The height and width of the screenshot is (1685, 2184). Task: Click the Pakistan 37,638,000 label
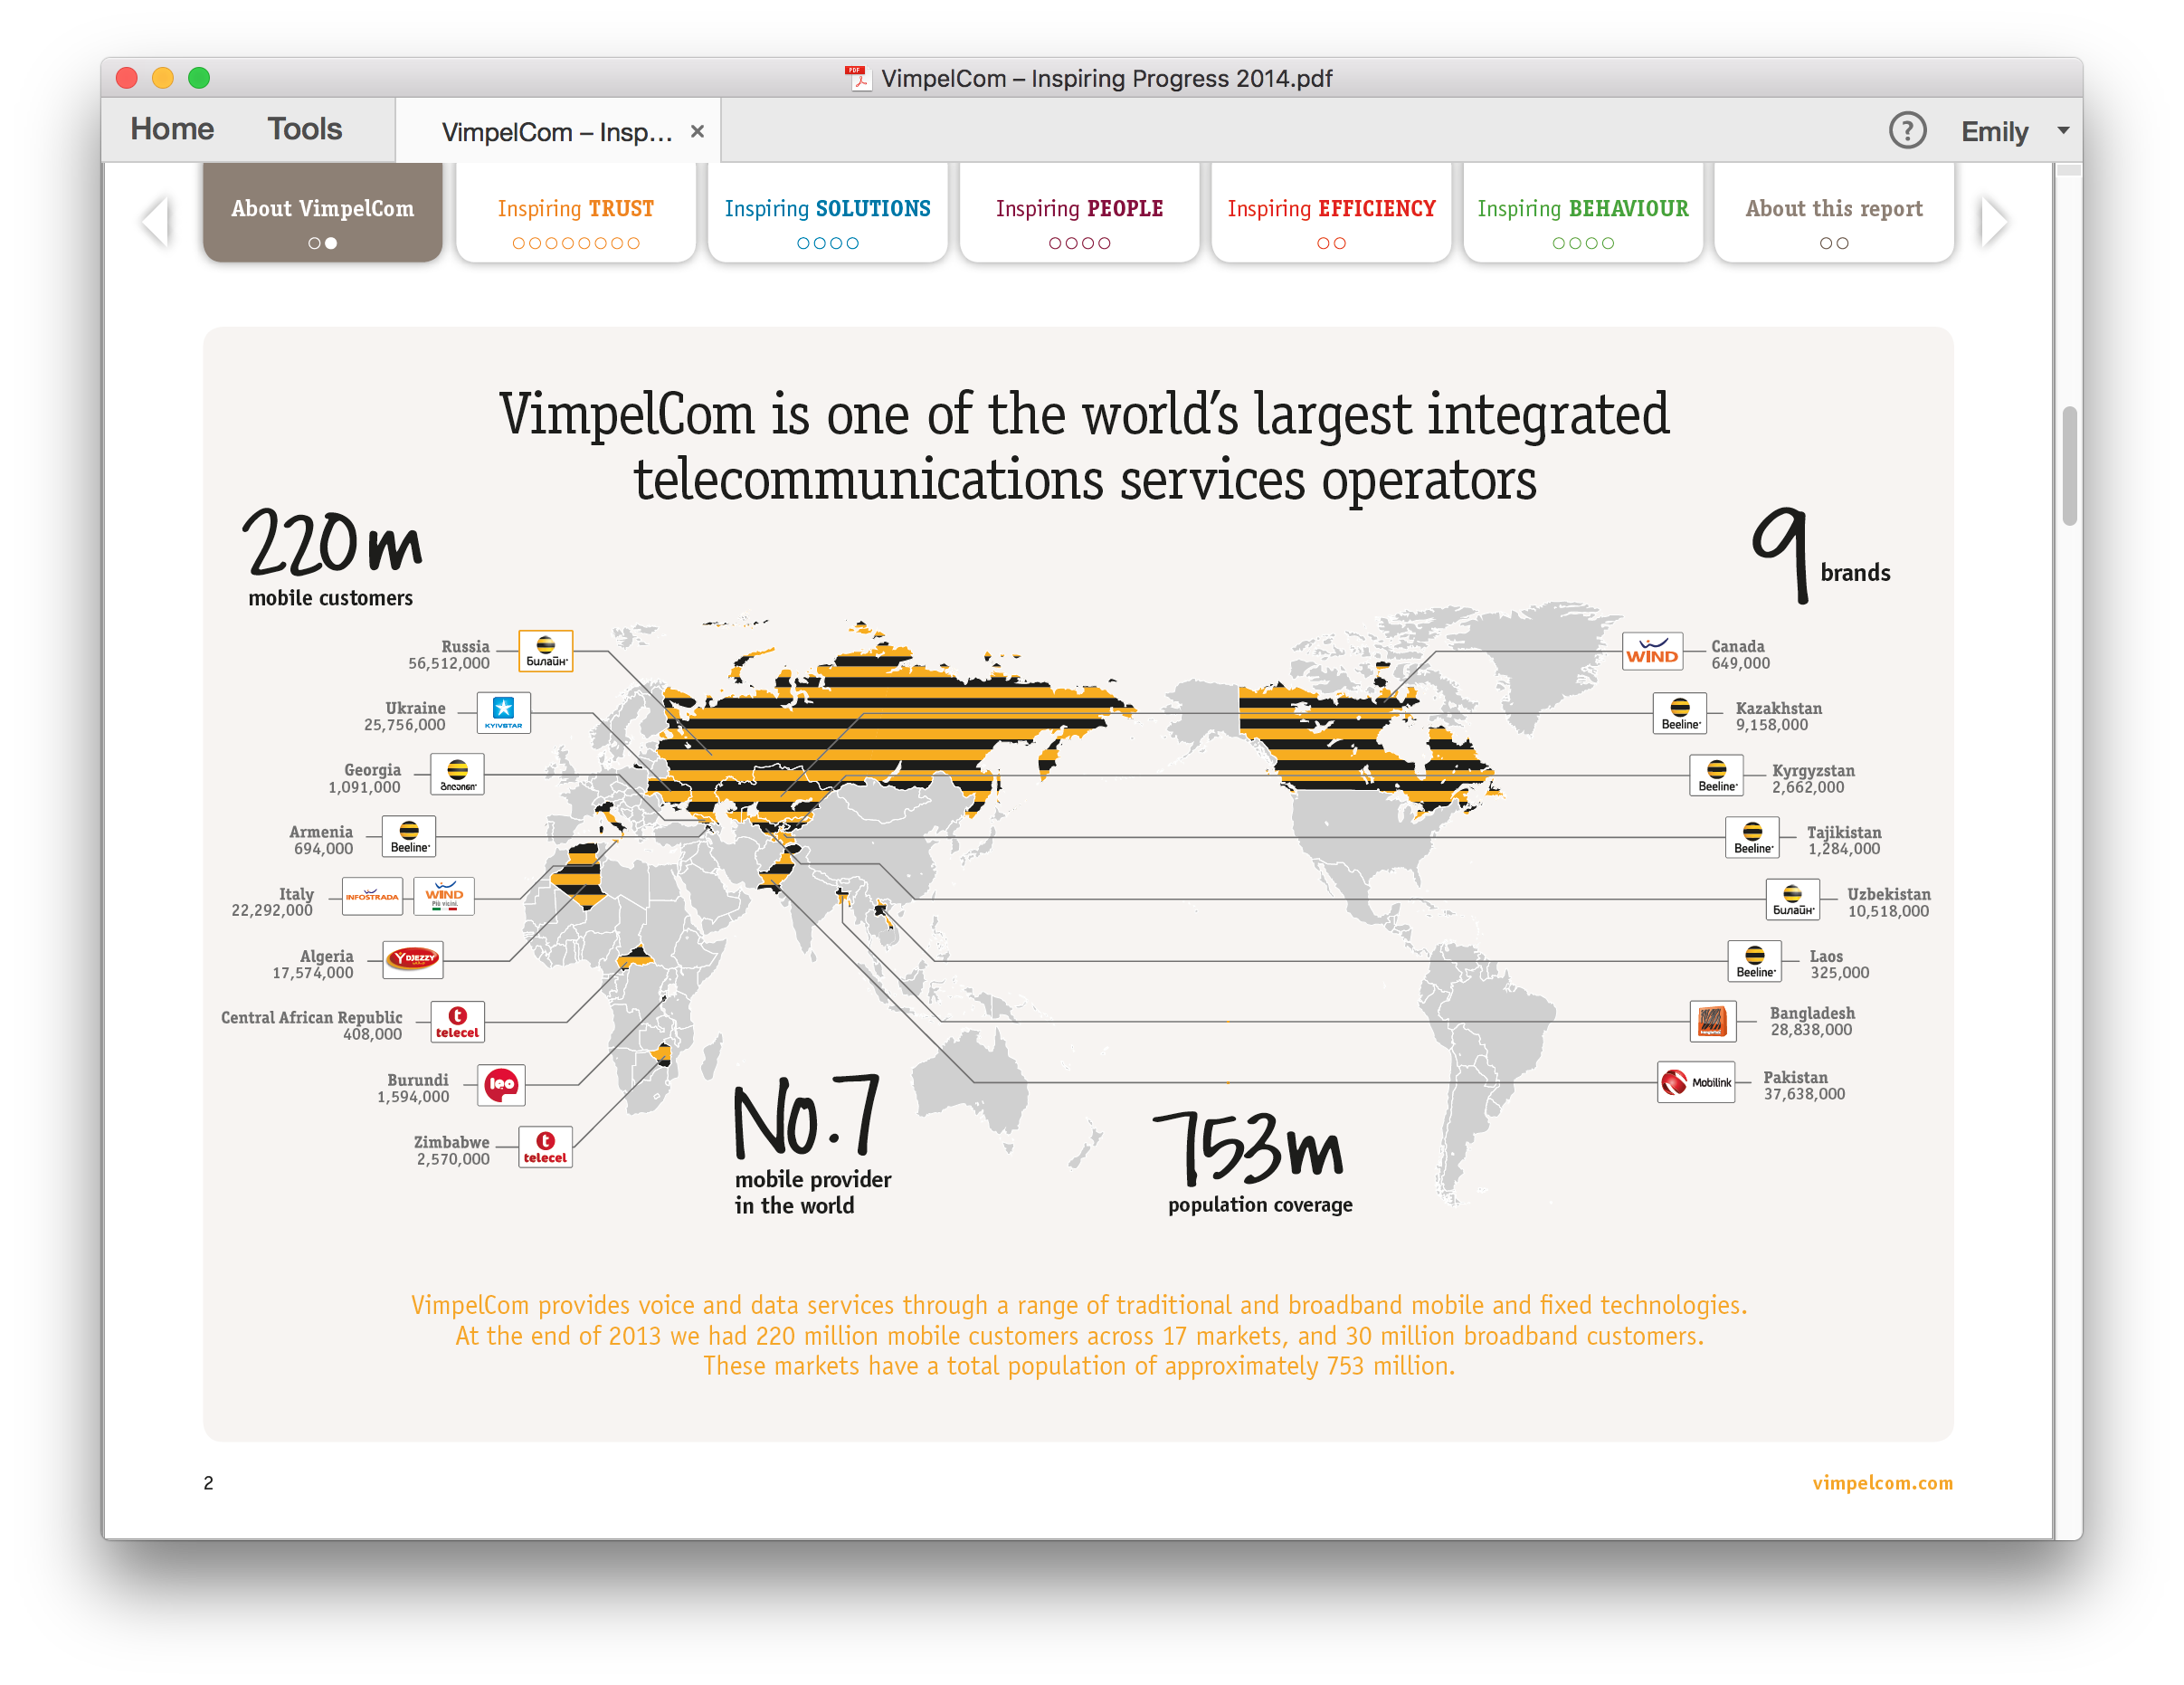1804,1086
